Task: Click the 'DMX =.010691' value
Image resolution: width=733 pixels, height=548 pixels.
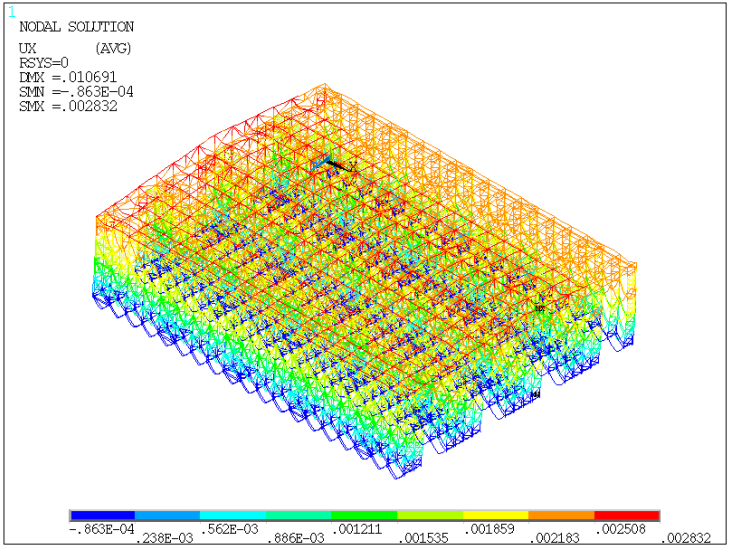Action: pos(68,77)
